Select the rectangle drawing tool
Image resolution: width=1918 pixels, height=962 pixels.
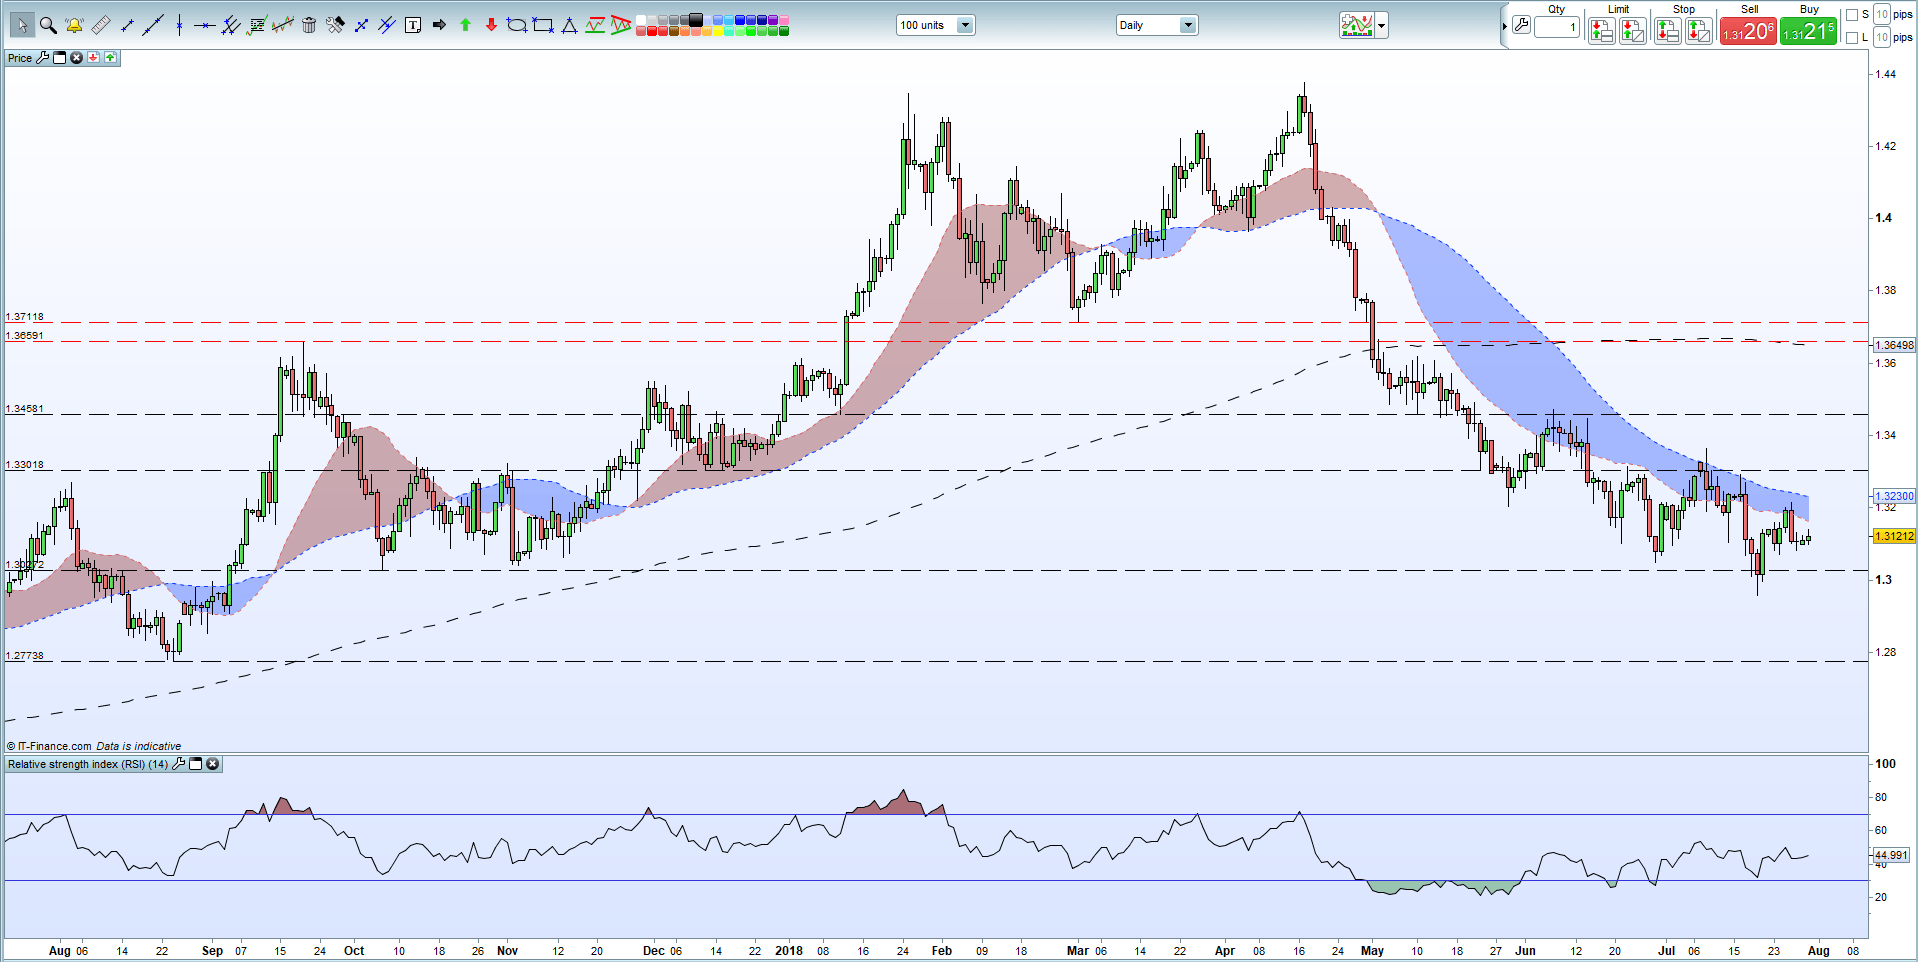(543, 25)
